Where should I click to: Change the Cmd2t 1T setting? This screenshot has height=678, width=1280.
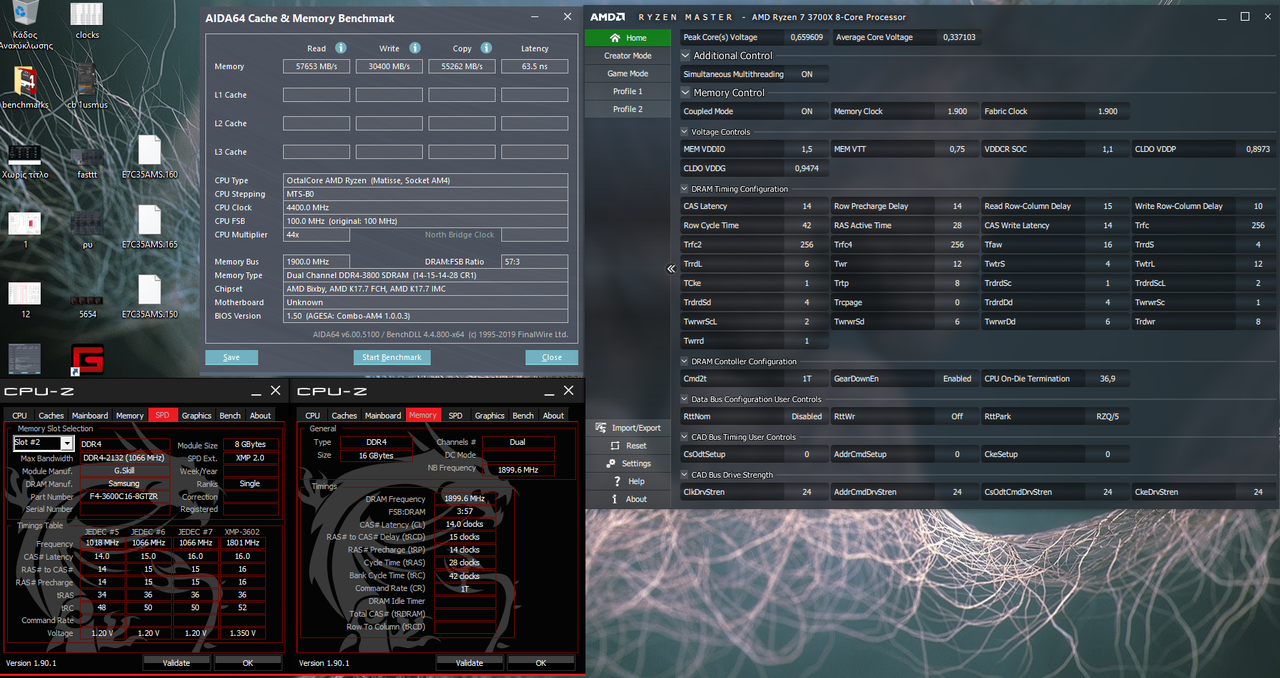pos(806,379)
